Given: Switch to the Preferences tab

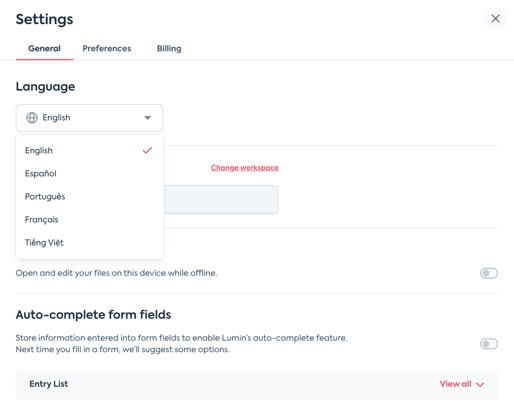Looking at the screenshot, I should tap(107, 49).
